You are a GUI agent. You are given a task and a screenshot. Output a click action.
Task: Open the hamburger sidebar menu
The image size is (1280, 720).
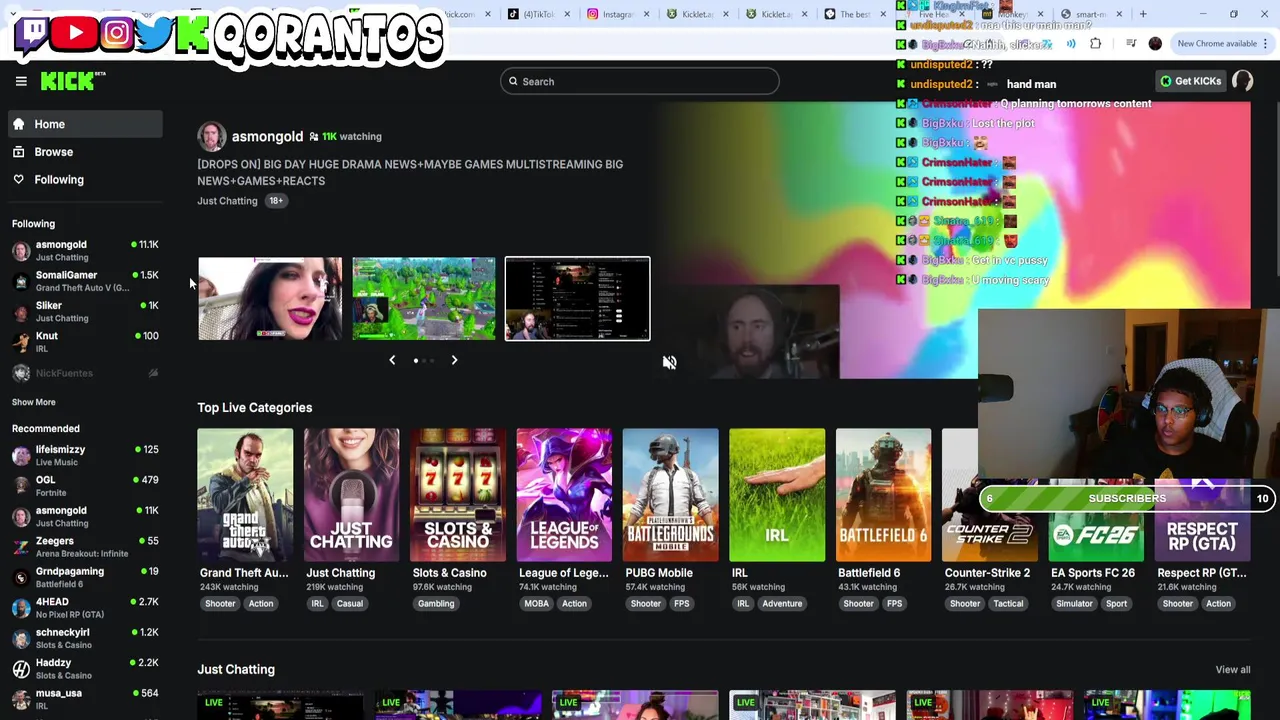click(21, 81)
